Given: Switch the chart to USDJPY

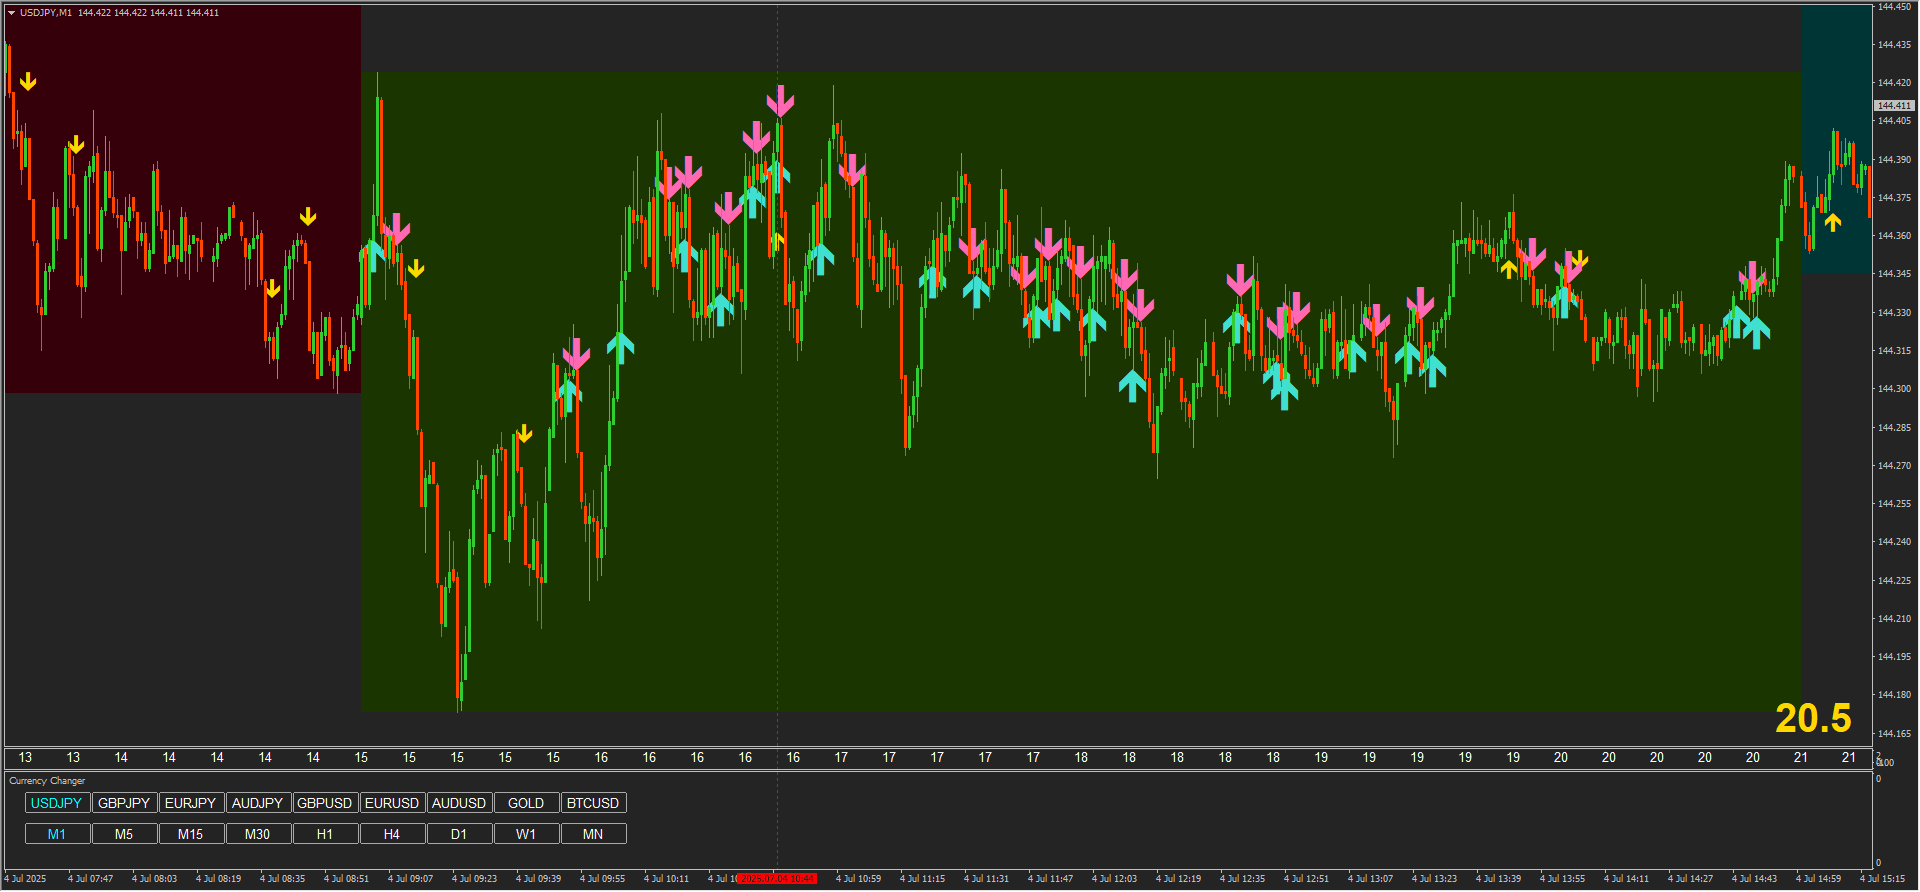Looking at the screenshot, I should tap(57, 803).
